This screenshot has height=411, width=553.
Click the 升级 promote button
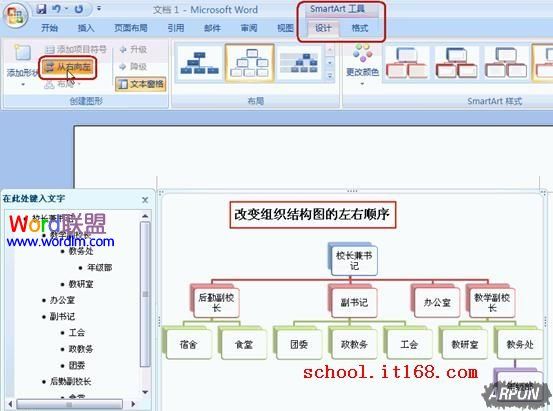[x=133, y=49]
